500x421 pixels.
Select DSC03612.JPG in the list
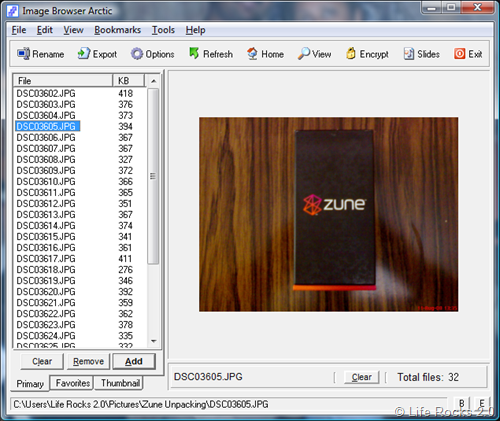(46, 203)
